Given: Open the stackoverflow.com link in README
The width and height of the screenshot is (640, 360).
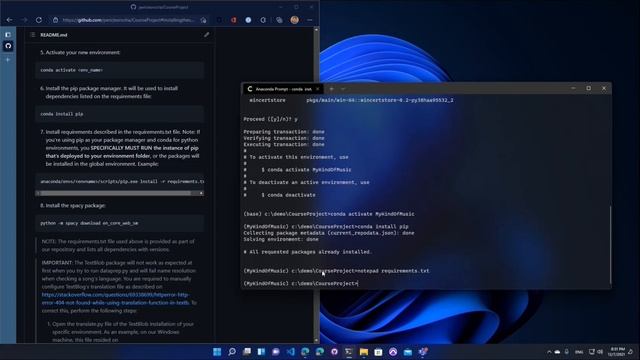Looking at the screenshot, I should pyautogui.click(x=116, y=299).
